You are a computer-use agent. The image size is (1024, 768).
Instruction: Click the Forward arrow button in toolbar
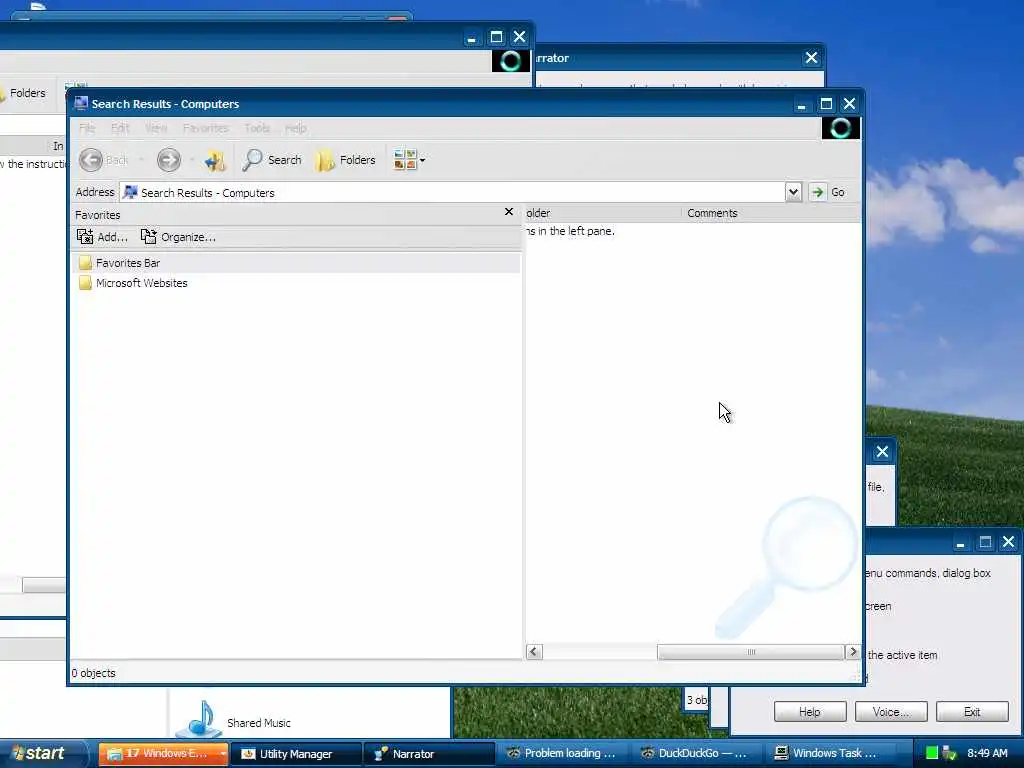168,160
